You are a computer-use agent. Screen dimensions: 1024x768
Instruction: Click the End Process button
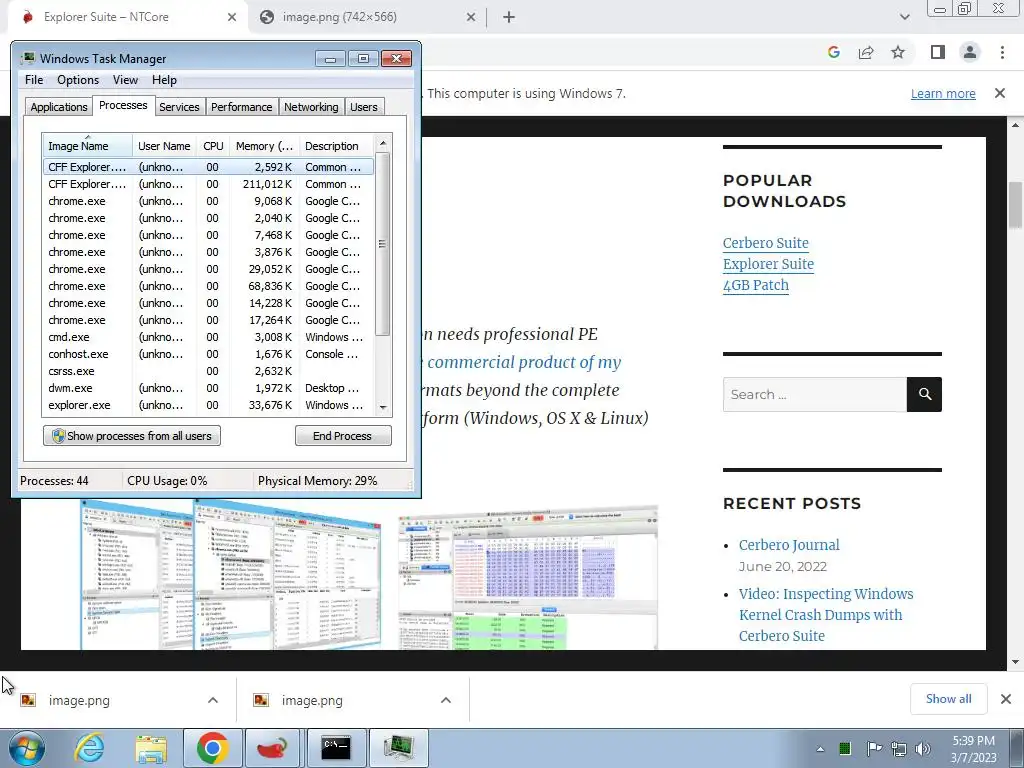coord(343,436)
